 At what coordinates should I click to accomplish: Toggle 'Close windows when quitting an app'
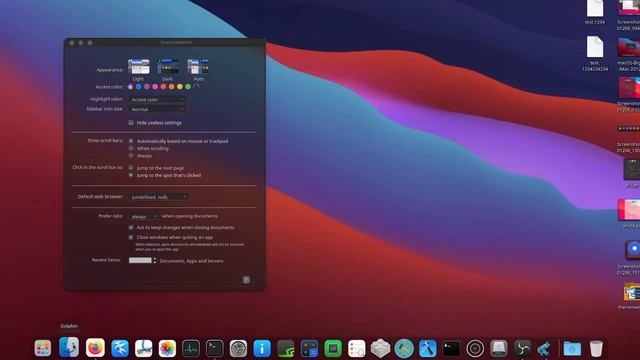pyautogui.click(x=131, y=237)
